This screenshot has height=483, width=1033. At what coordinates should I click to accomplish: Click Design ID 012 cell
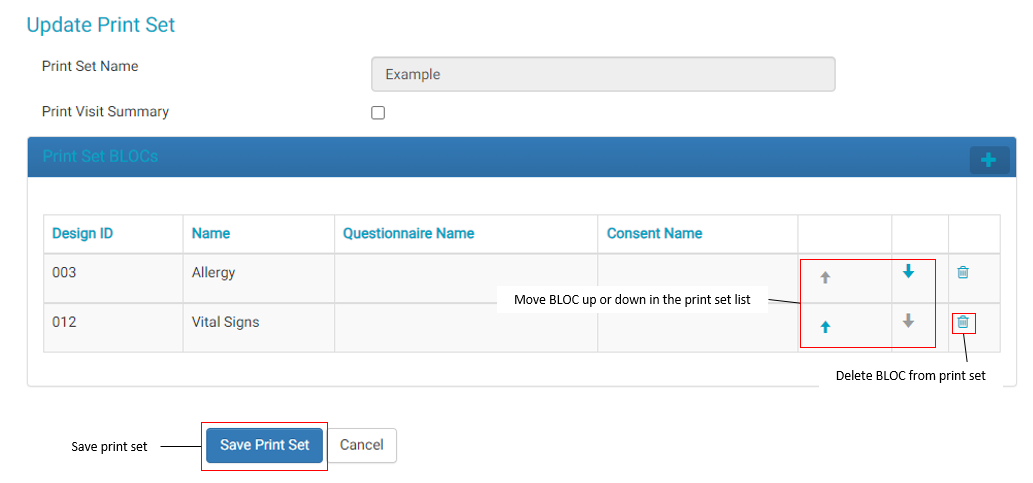64,323
